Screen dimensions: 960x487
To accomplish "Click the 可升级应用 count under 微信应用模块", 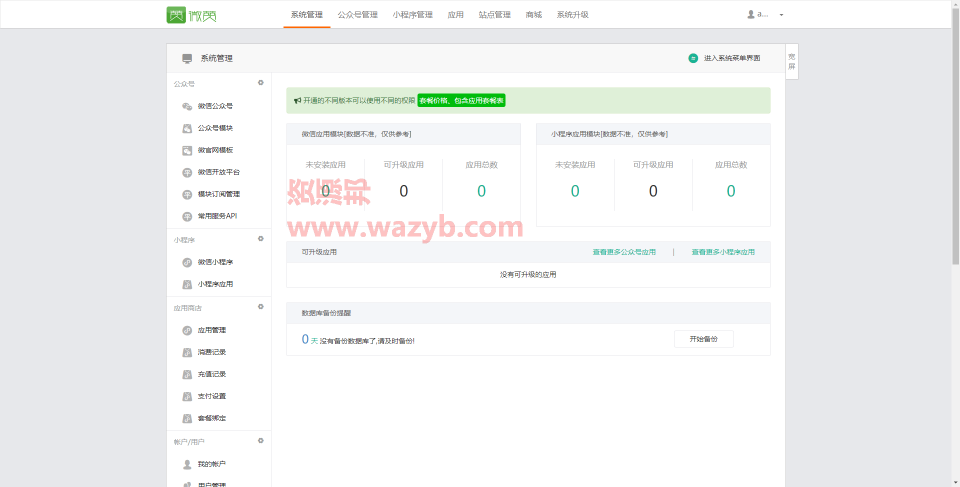I will (403, 191).
